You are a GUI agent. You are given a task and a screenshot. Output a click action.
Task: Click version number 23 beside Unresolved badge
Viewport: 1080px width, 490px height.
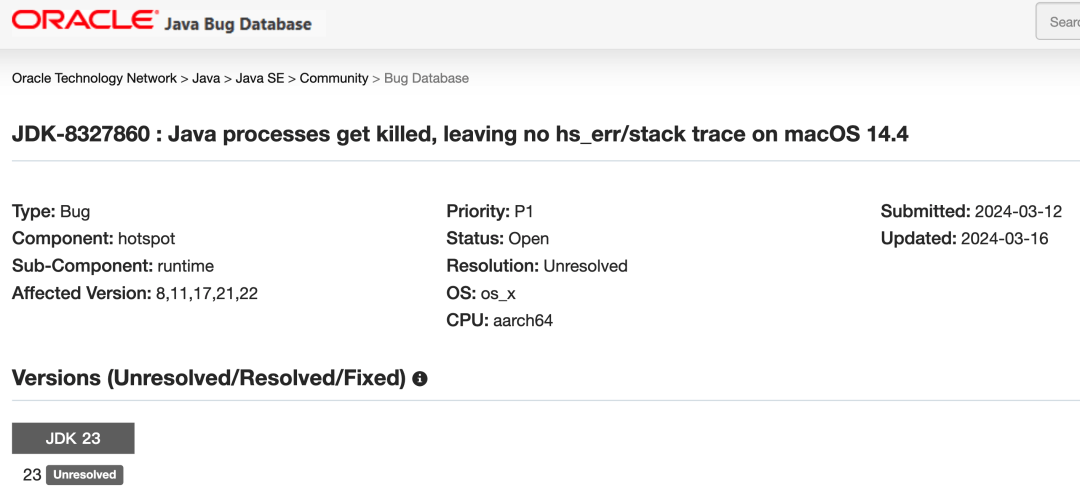point(32,475)
